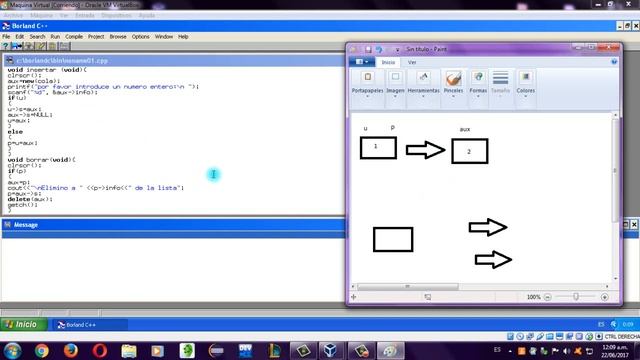The width and height of the screenshot is (640, 360).
Task: Click the zoom out minus button in Paint
Action: pyautogui.click(x=548, y=297)
